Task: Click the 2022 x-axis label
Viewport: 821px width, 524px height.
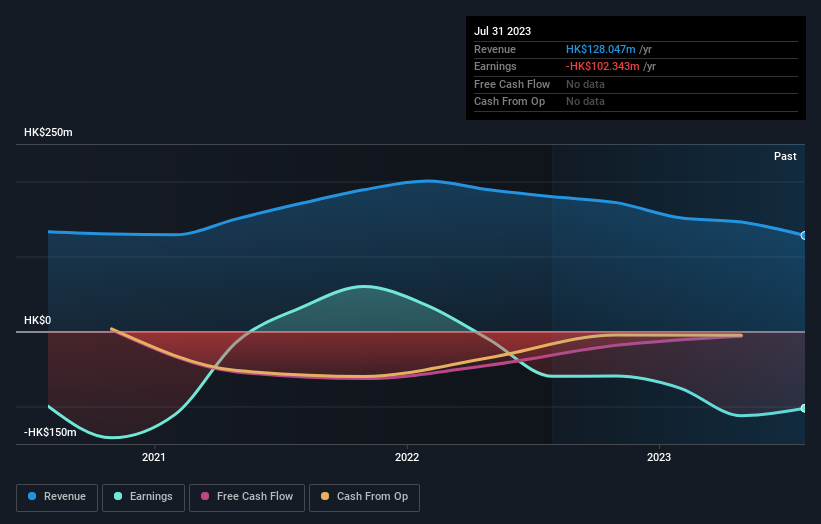Action: 407,458
